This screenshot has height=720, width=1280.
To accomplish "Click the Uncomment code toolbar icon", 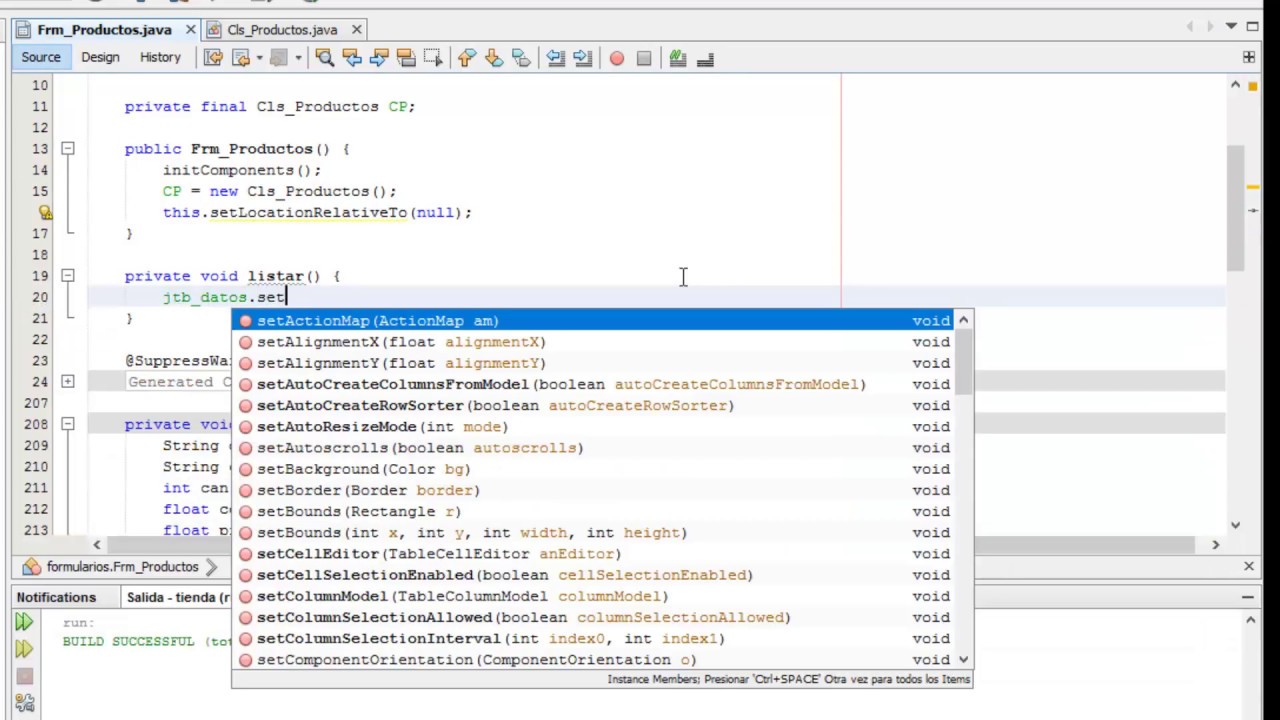I will click(705, 58).
